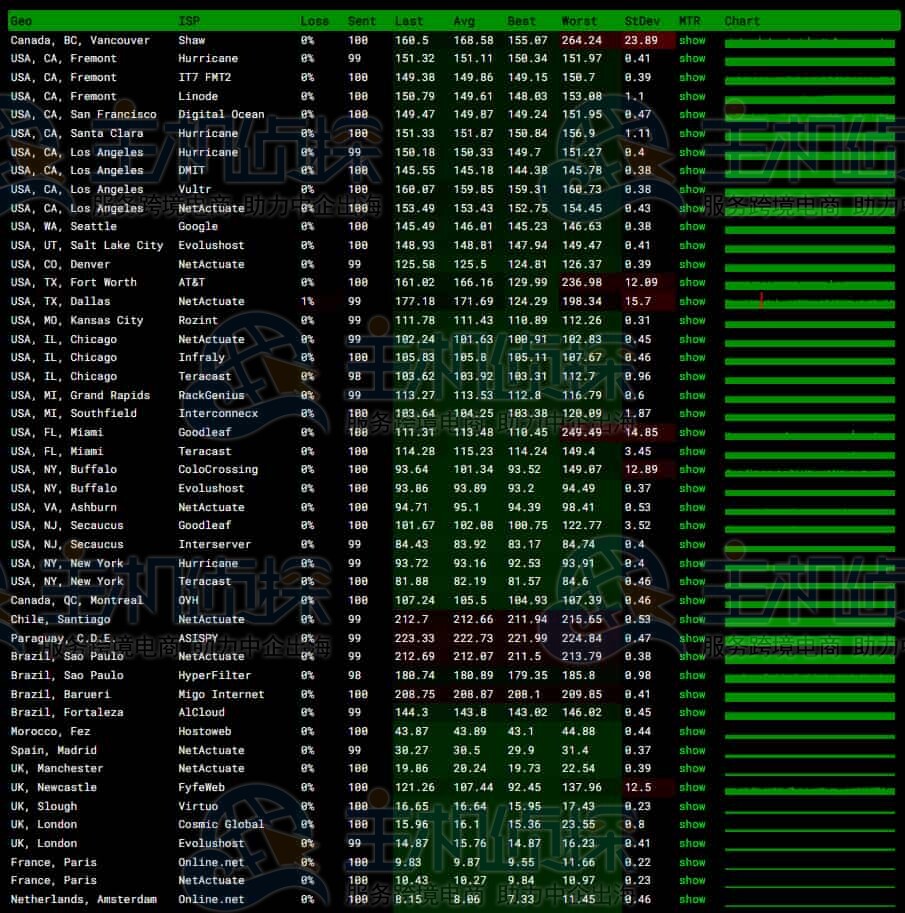Open show for Secaucus Interserver row

coord(692,544)
